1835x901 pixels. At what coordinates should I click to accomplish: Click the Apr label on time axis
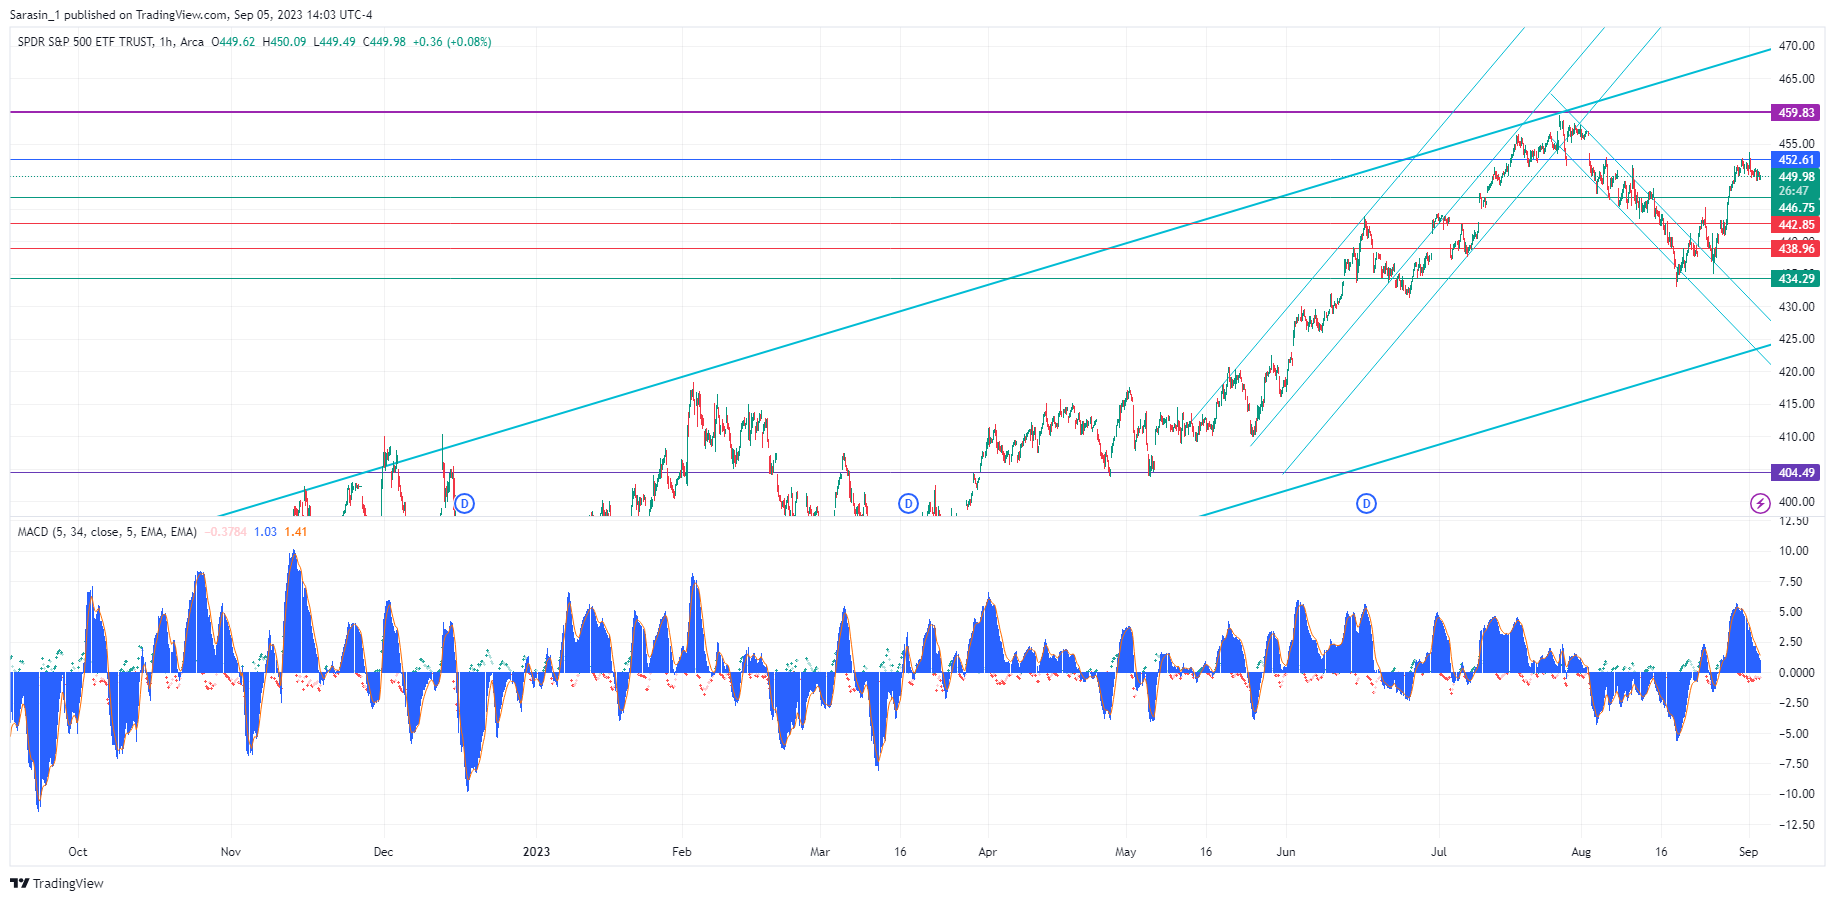(x=987, y=852)
